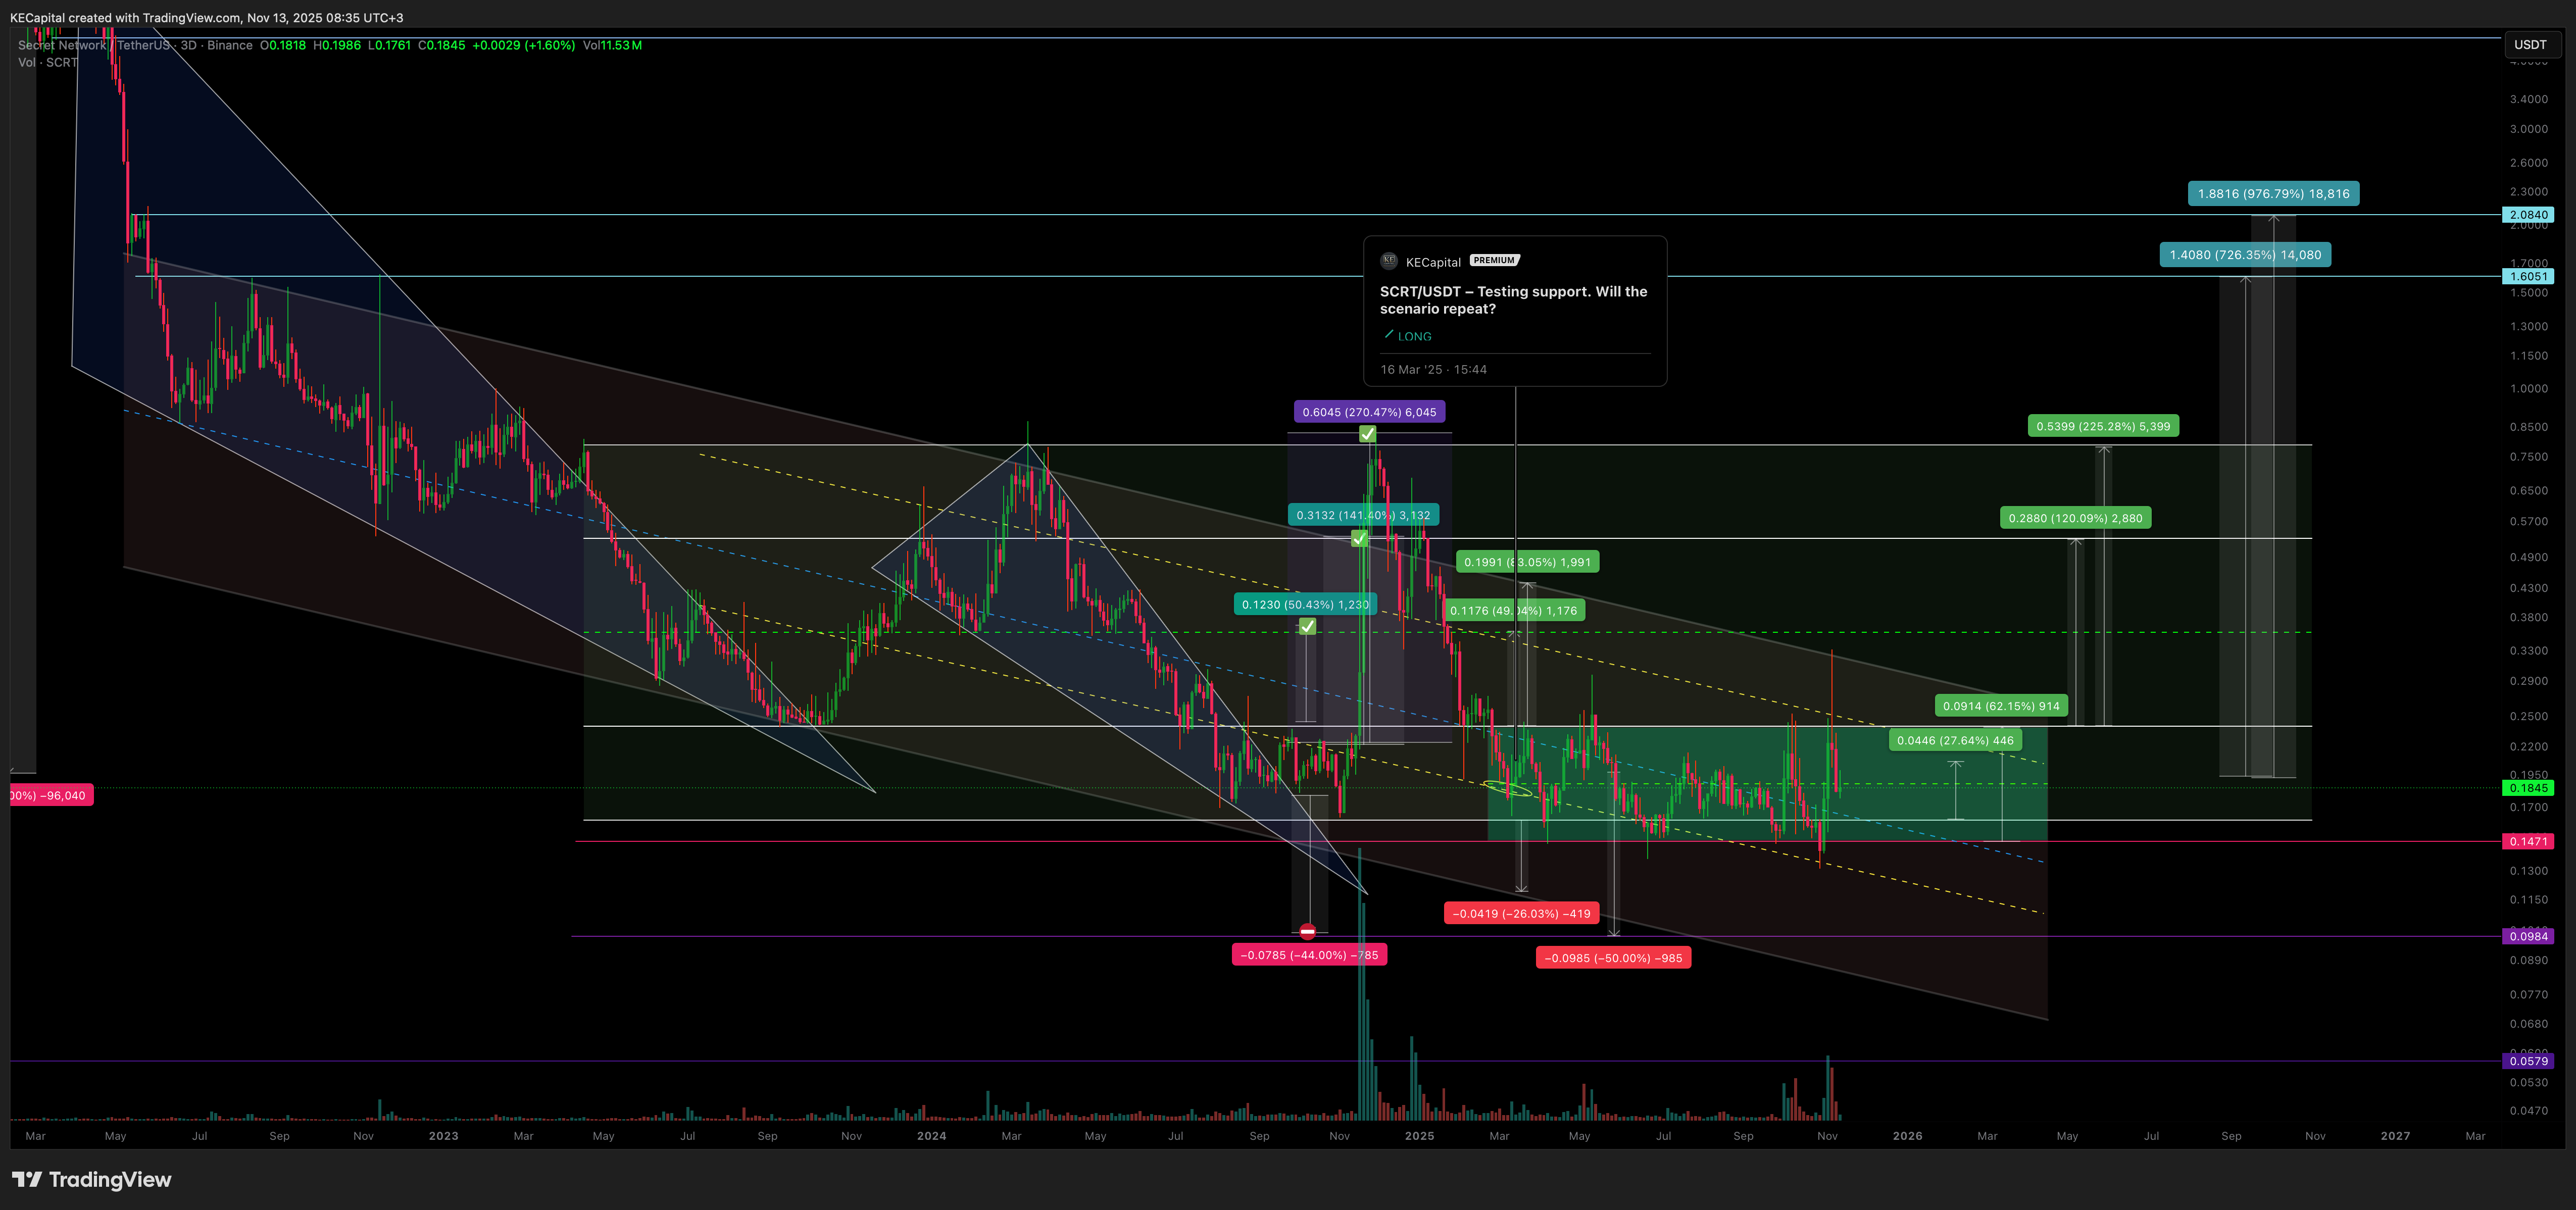2576x1210 pixels.
Task: Click the 0.1991 green measurement label
Action: point(1527,562)
